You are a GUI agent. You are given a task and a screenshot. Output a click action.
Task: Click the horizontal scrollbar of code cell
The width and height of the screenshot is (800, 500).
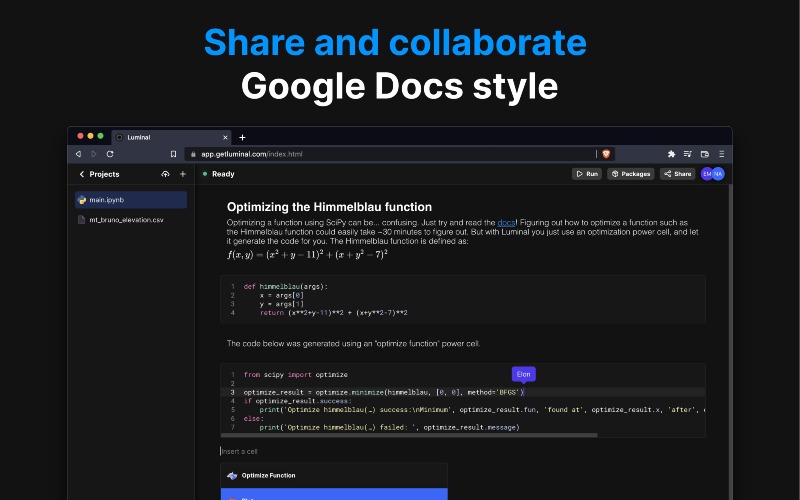[409, 435]
